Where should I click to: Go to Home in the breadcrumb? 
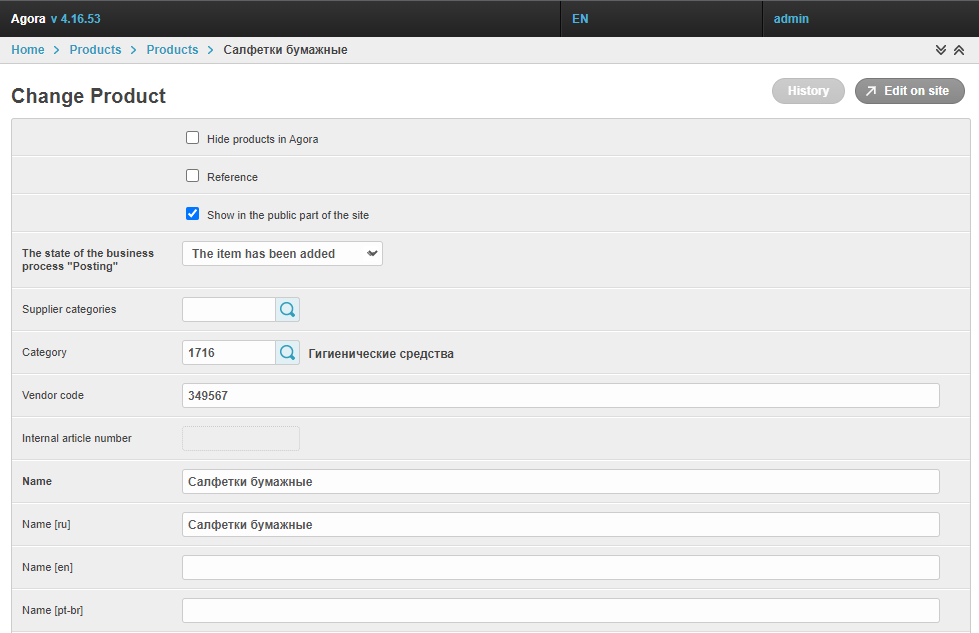coord(28,50)
